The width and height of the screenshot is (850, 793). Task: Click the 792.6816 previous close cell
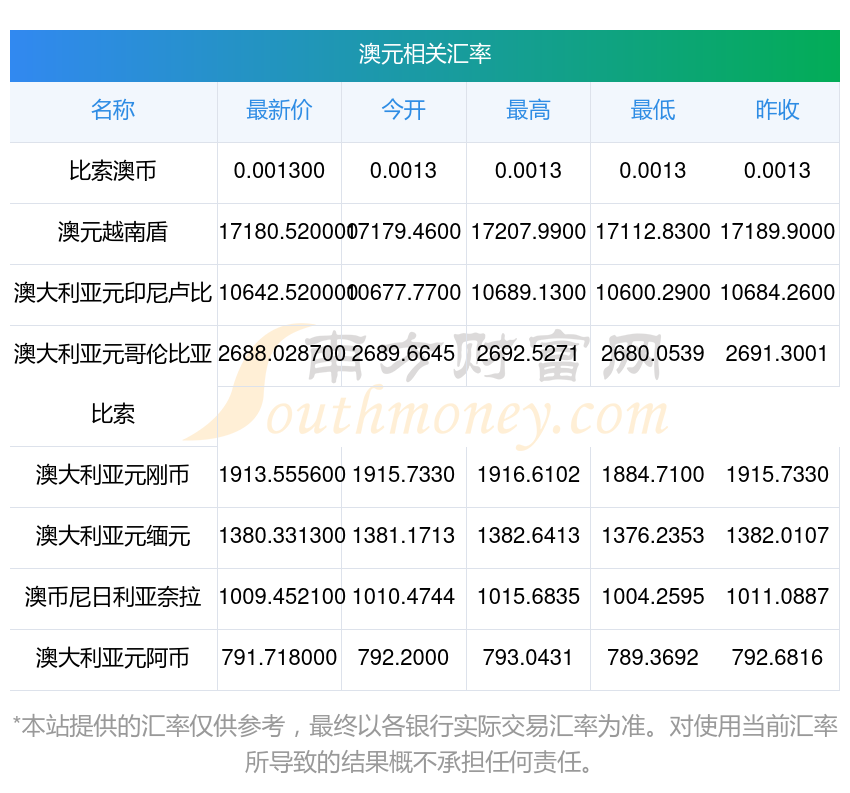(777, 658)
